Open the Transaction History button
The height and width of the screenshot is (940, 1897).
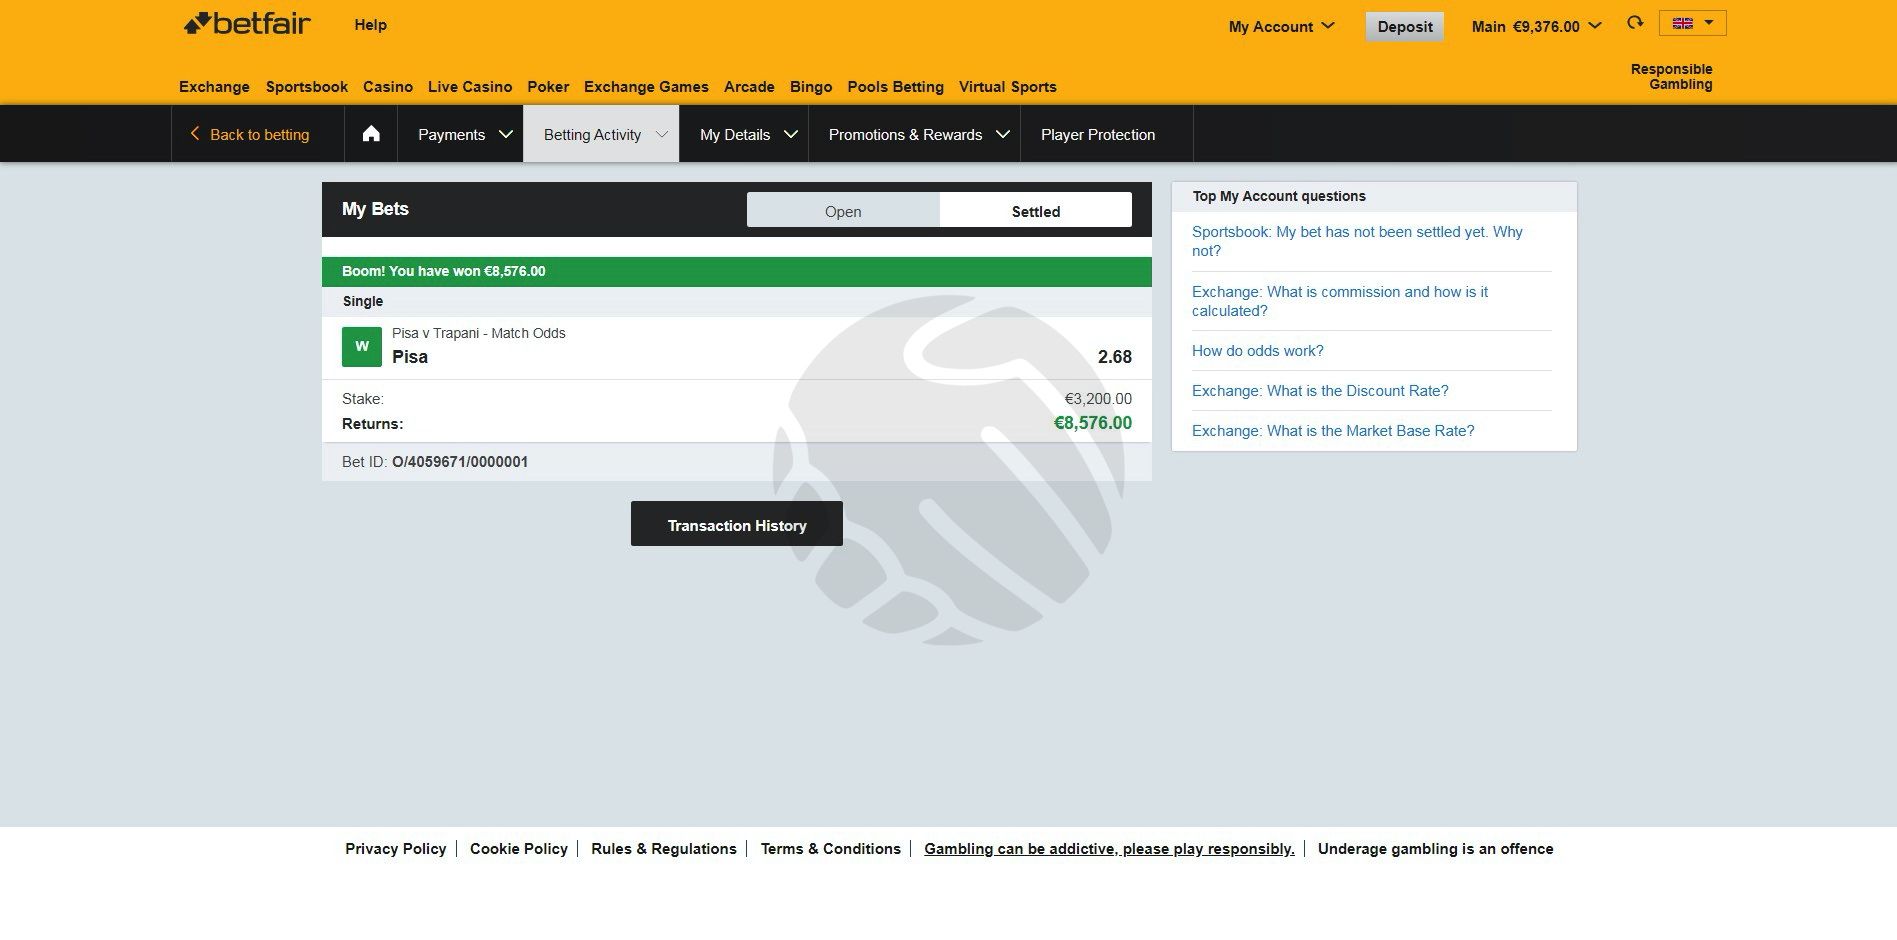tap(737, 524)
